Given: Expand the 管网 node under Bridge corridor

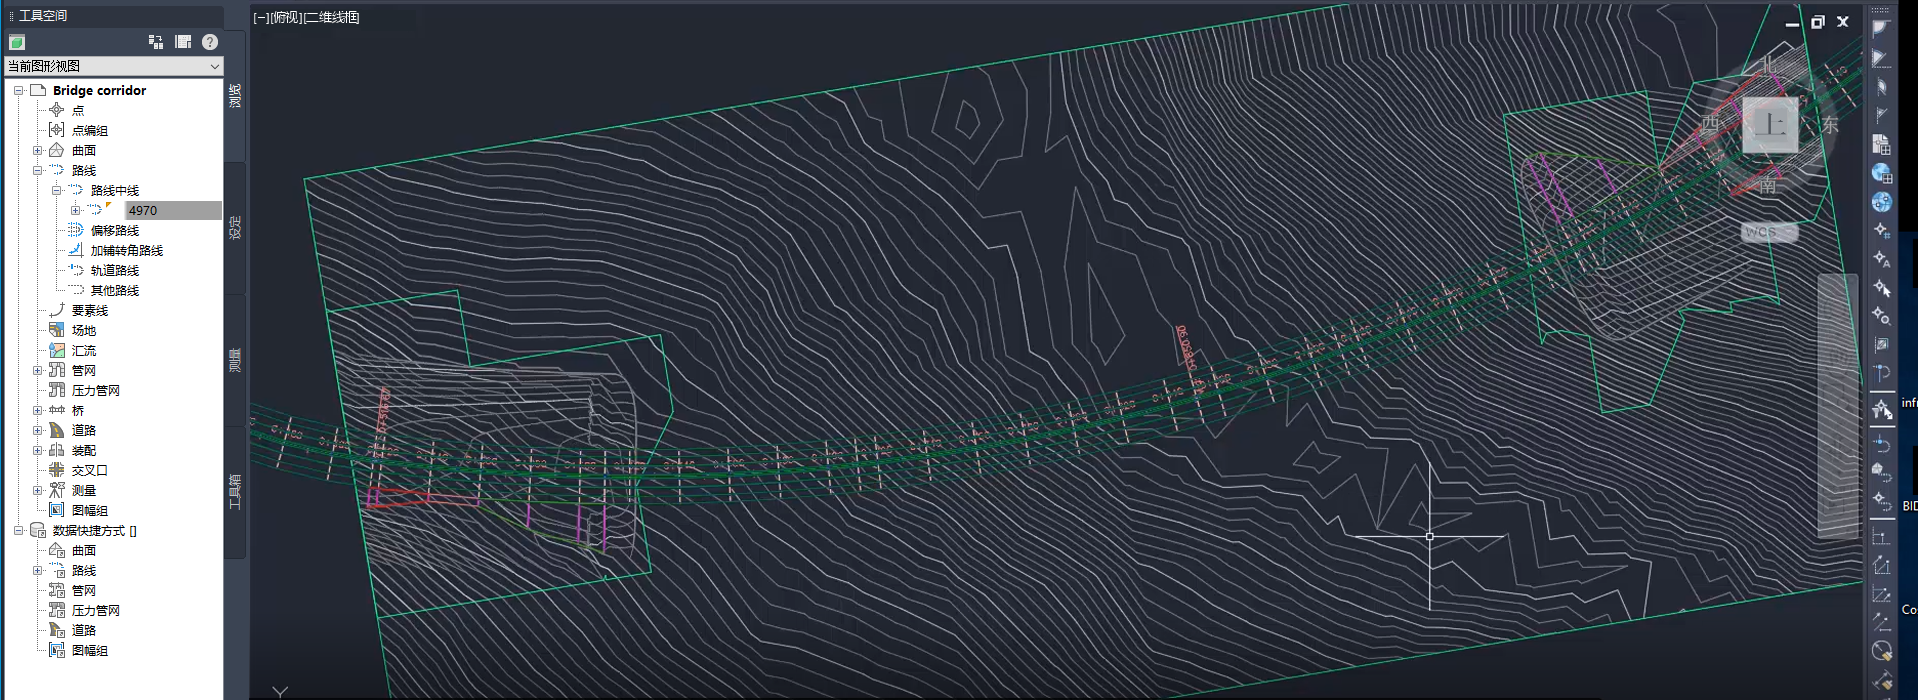Looking at the screenshot, I should click(37, 370).
